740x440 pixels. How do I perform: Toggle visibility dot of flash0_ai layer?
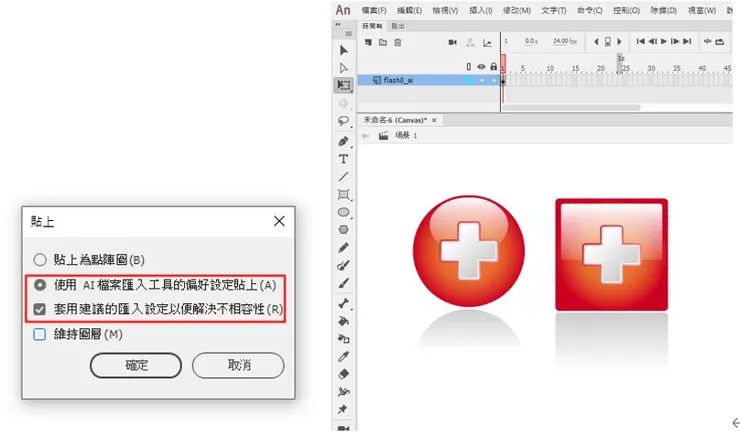click(x=482, y=81)
